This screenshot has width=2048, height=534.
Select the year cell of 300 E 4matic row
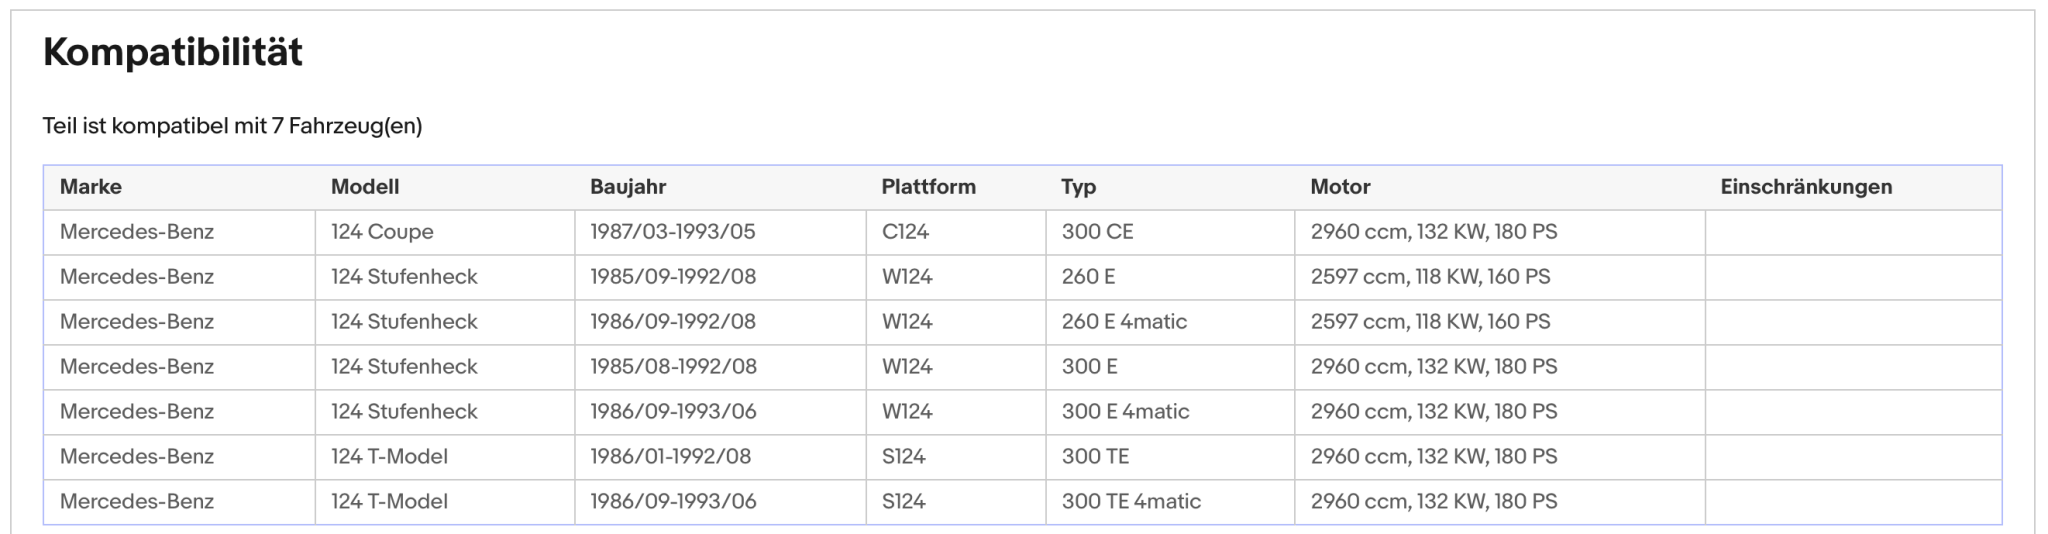720,412
